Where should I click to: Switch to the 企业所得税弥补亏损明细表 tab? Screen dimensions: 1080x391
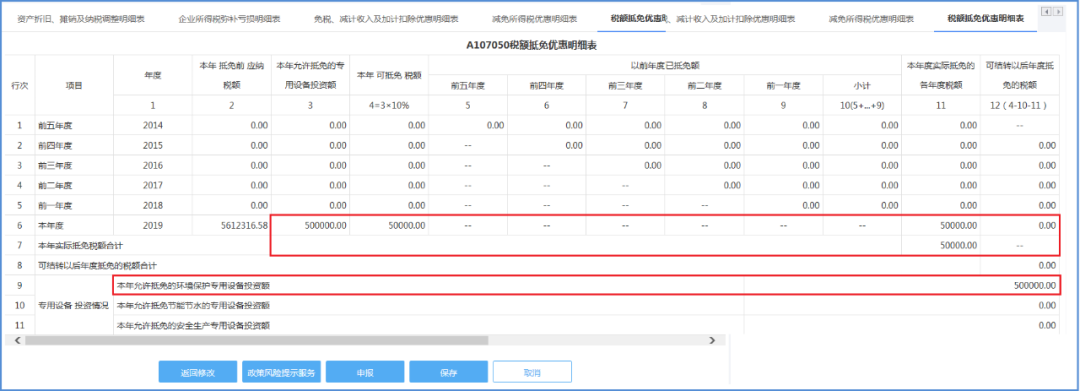click(227, 19)
